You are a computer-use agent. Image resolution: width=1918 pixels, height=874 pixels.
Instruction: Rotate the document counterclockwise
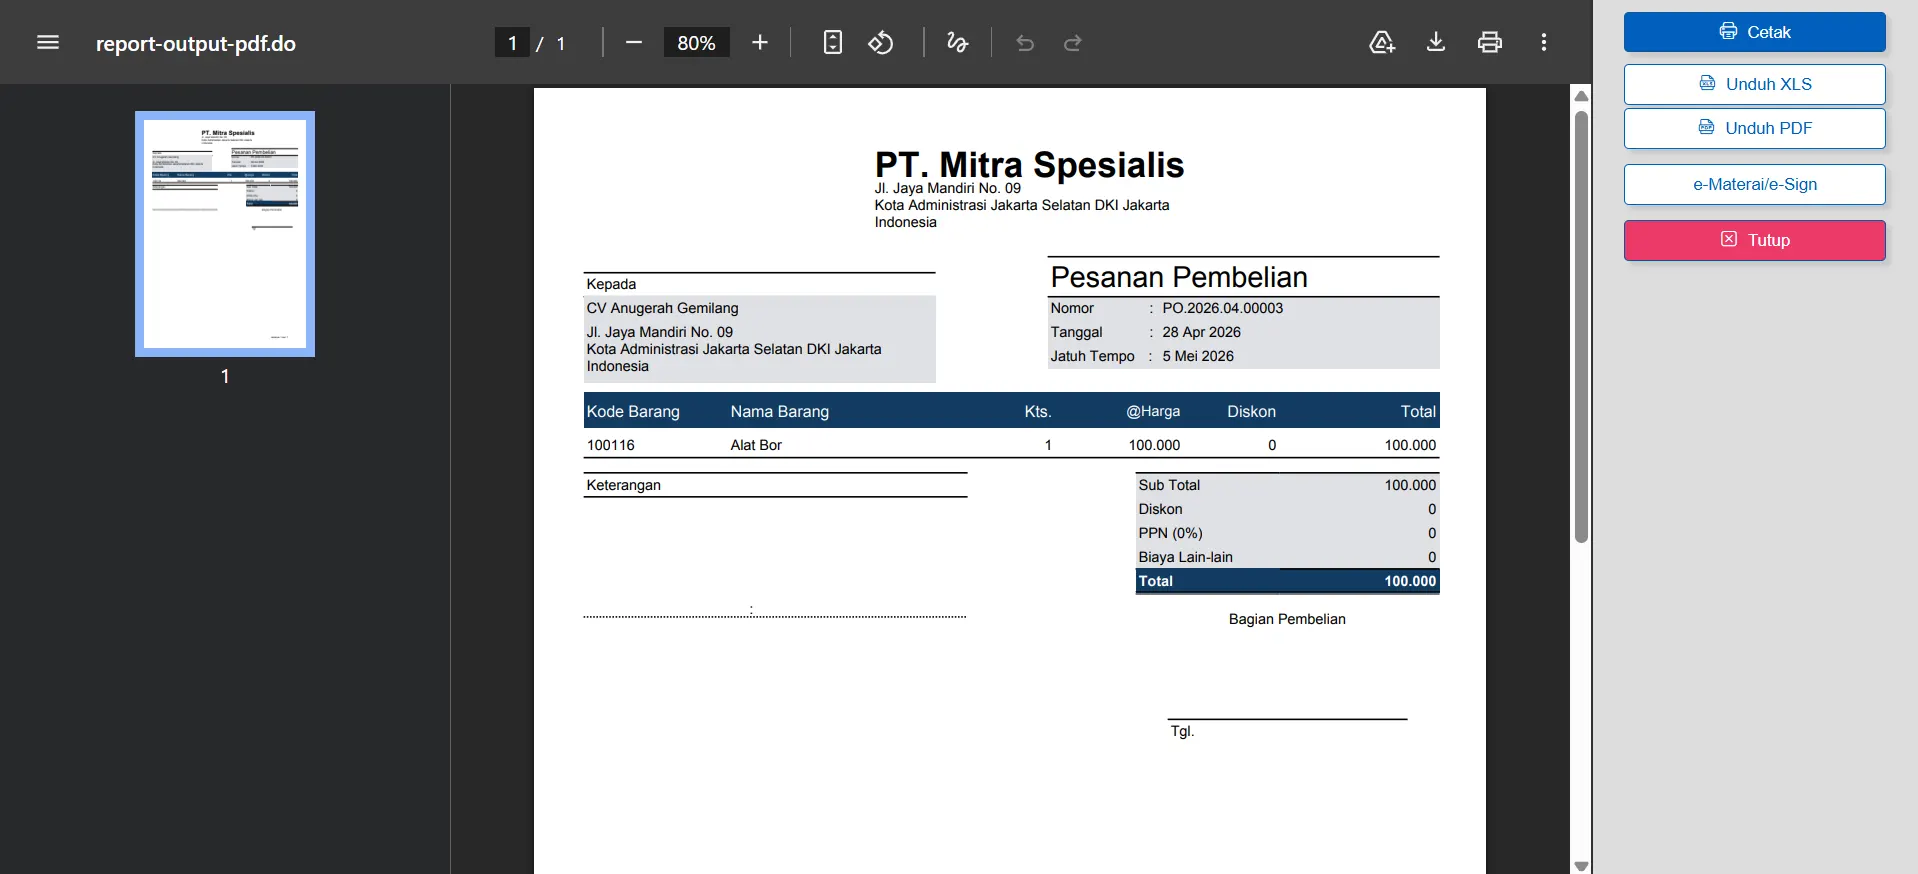880,42
